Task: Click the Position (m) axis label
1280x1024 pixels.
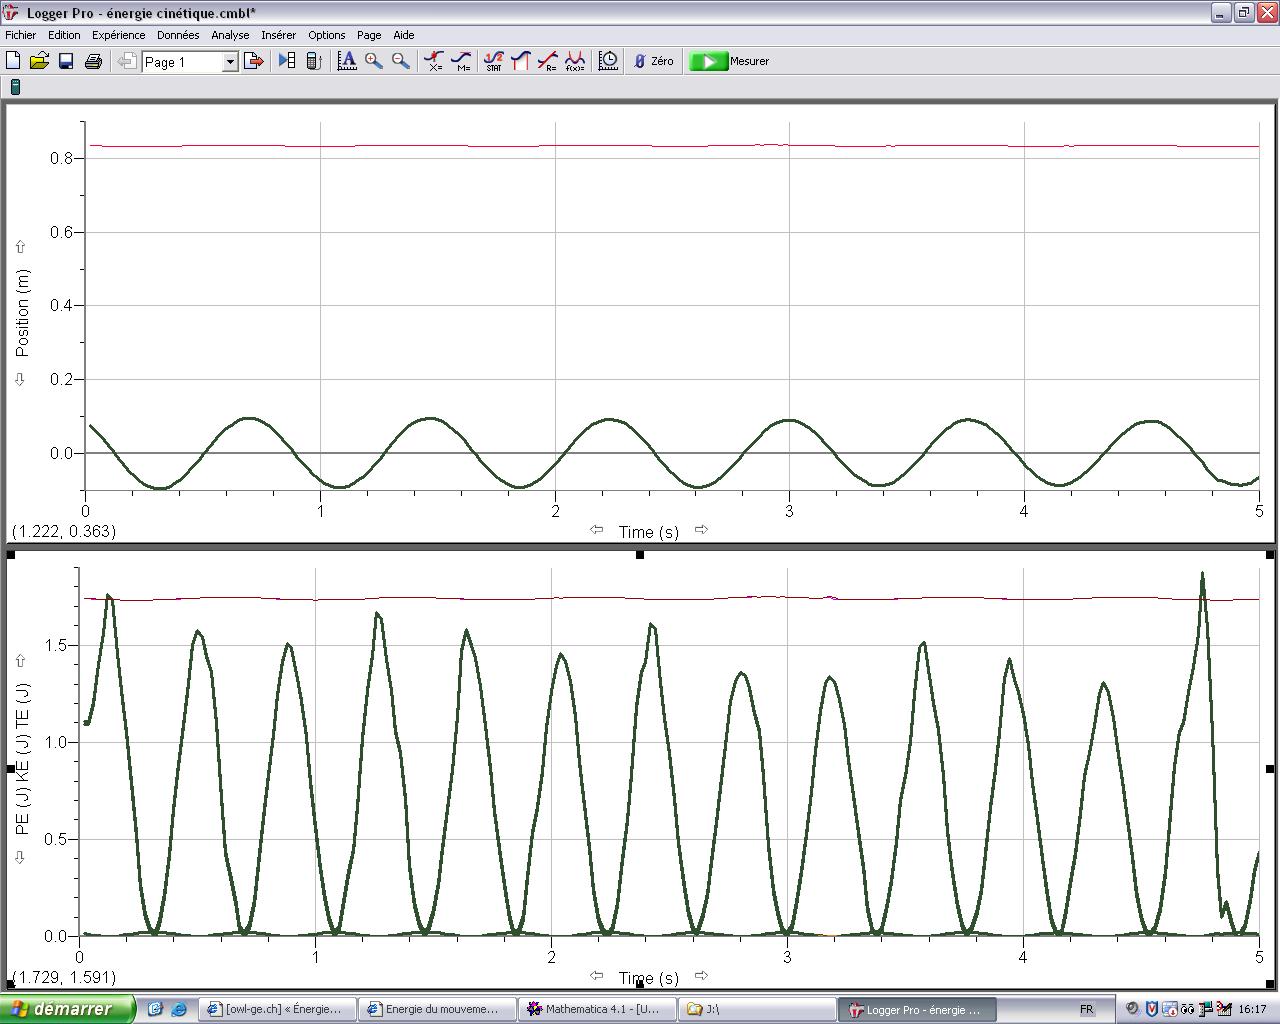Action: [x=23, y=312]
